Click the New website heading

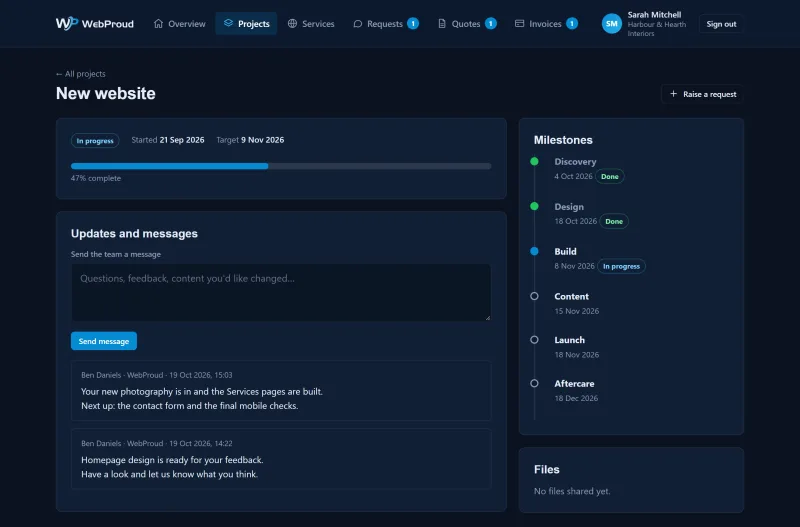(106, 93)
